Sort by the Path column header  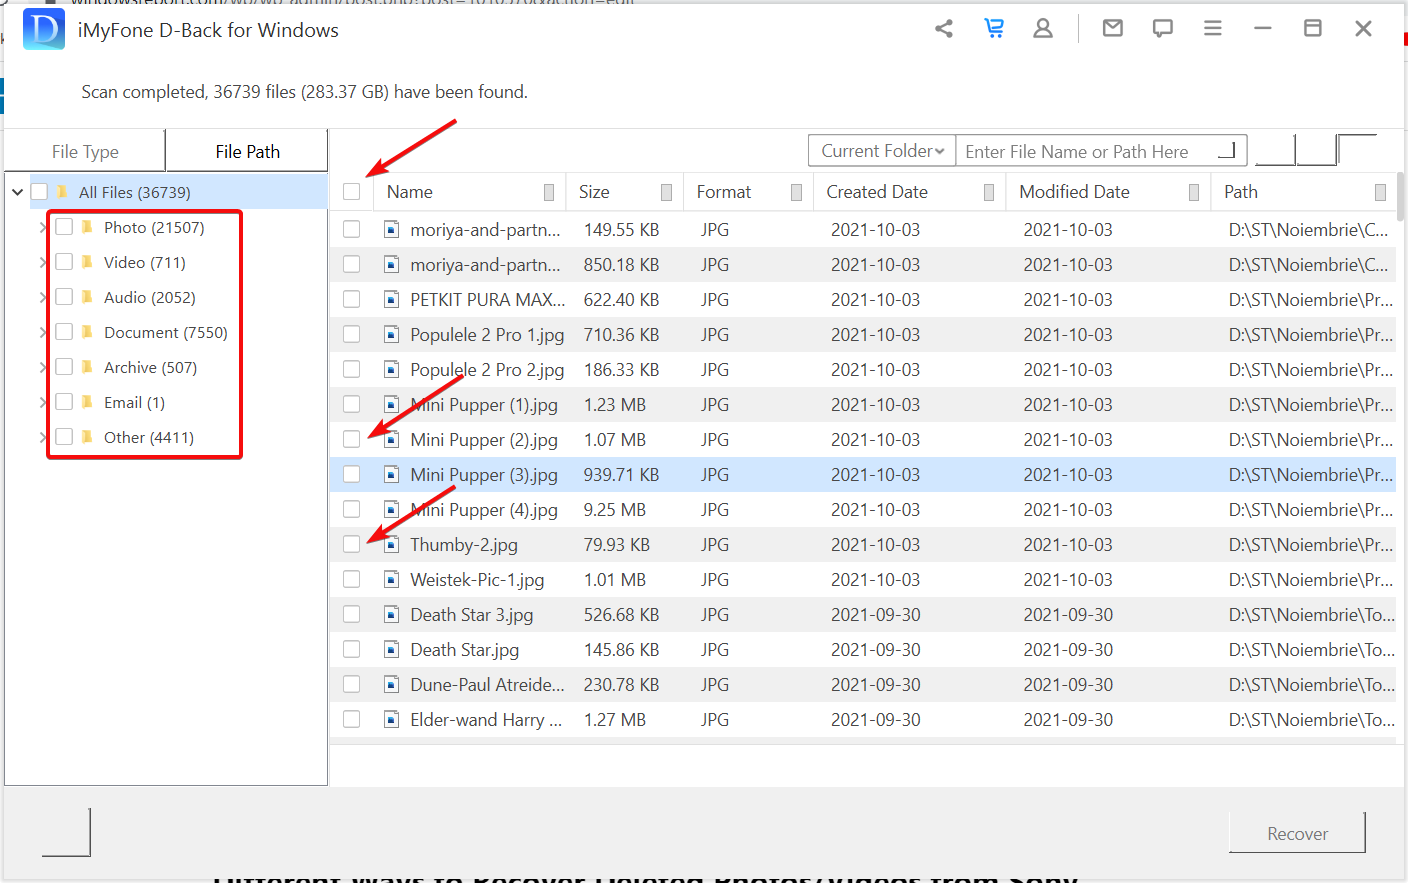1304,192
